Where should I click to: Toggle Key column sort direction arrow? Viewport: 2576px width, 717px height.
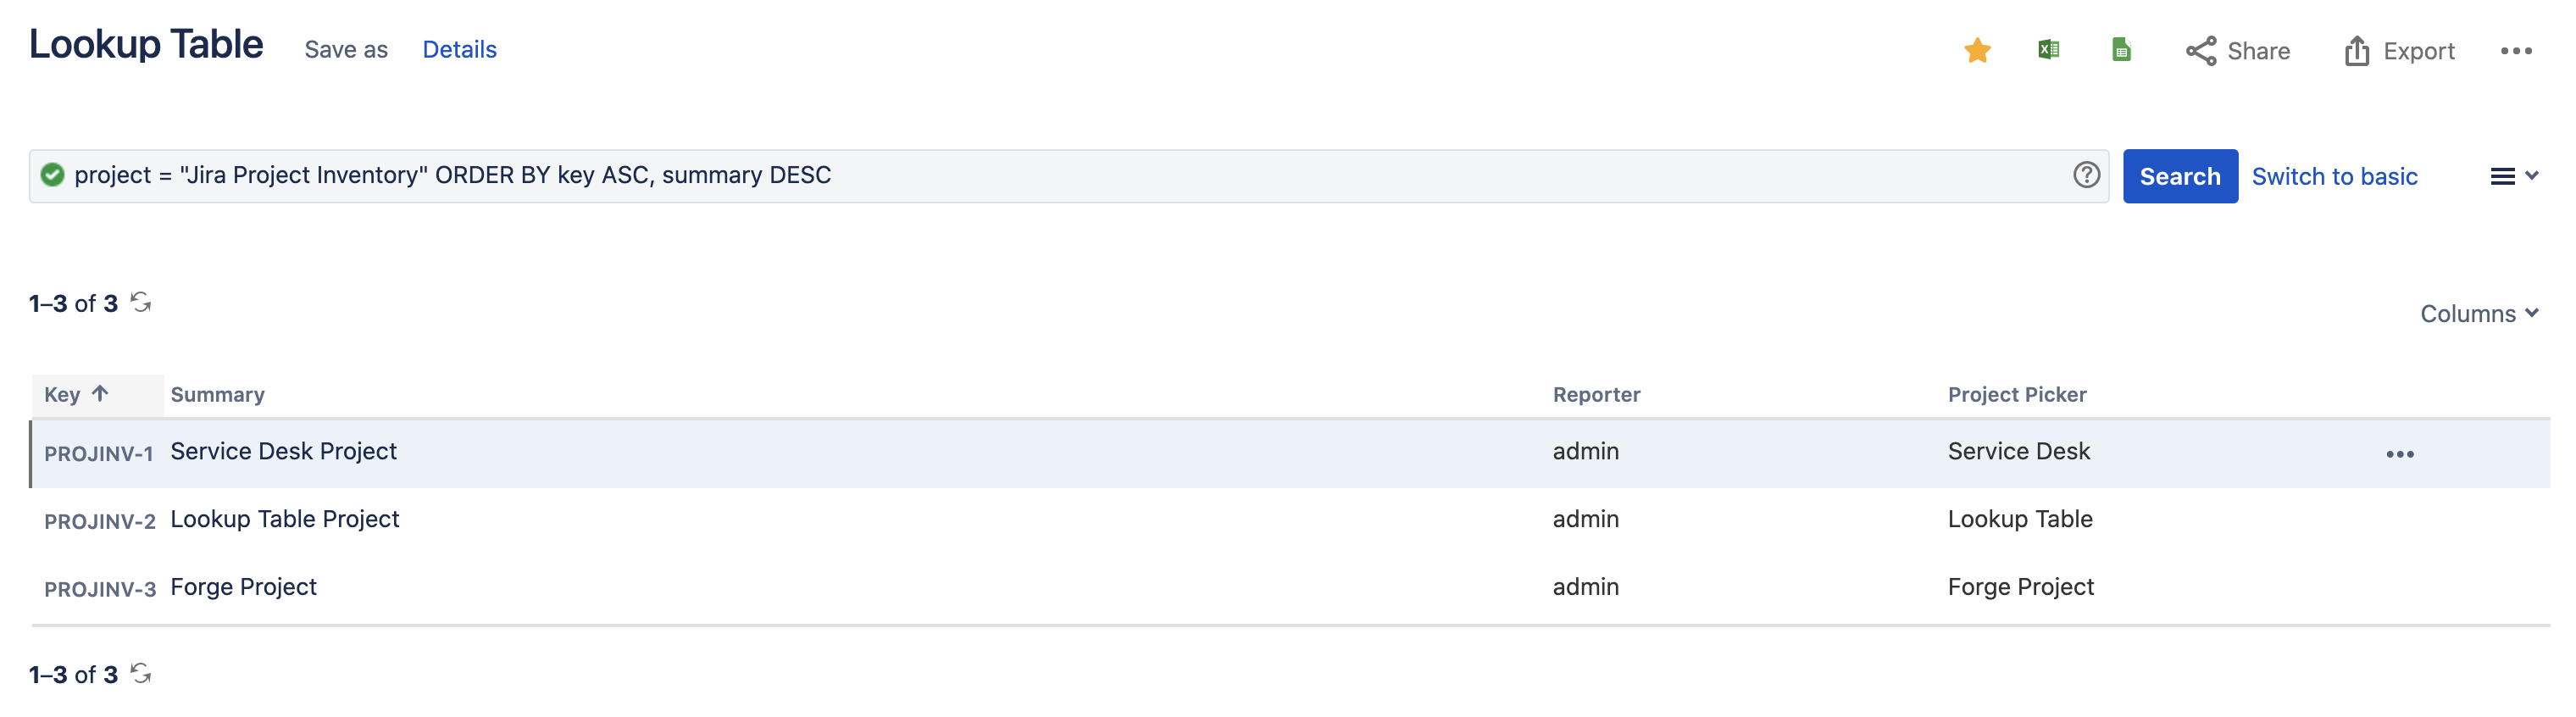point(100,394)
